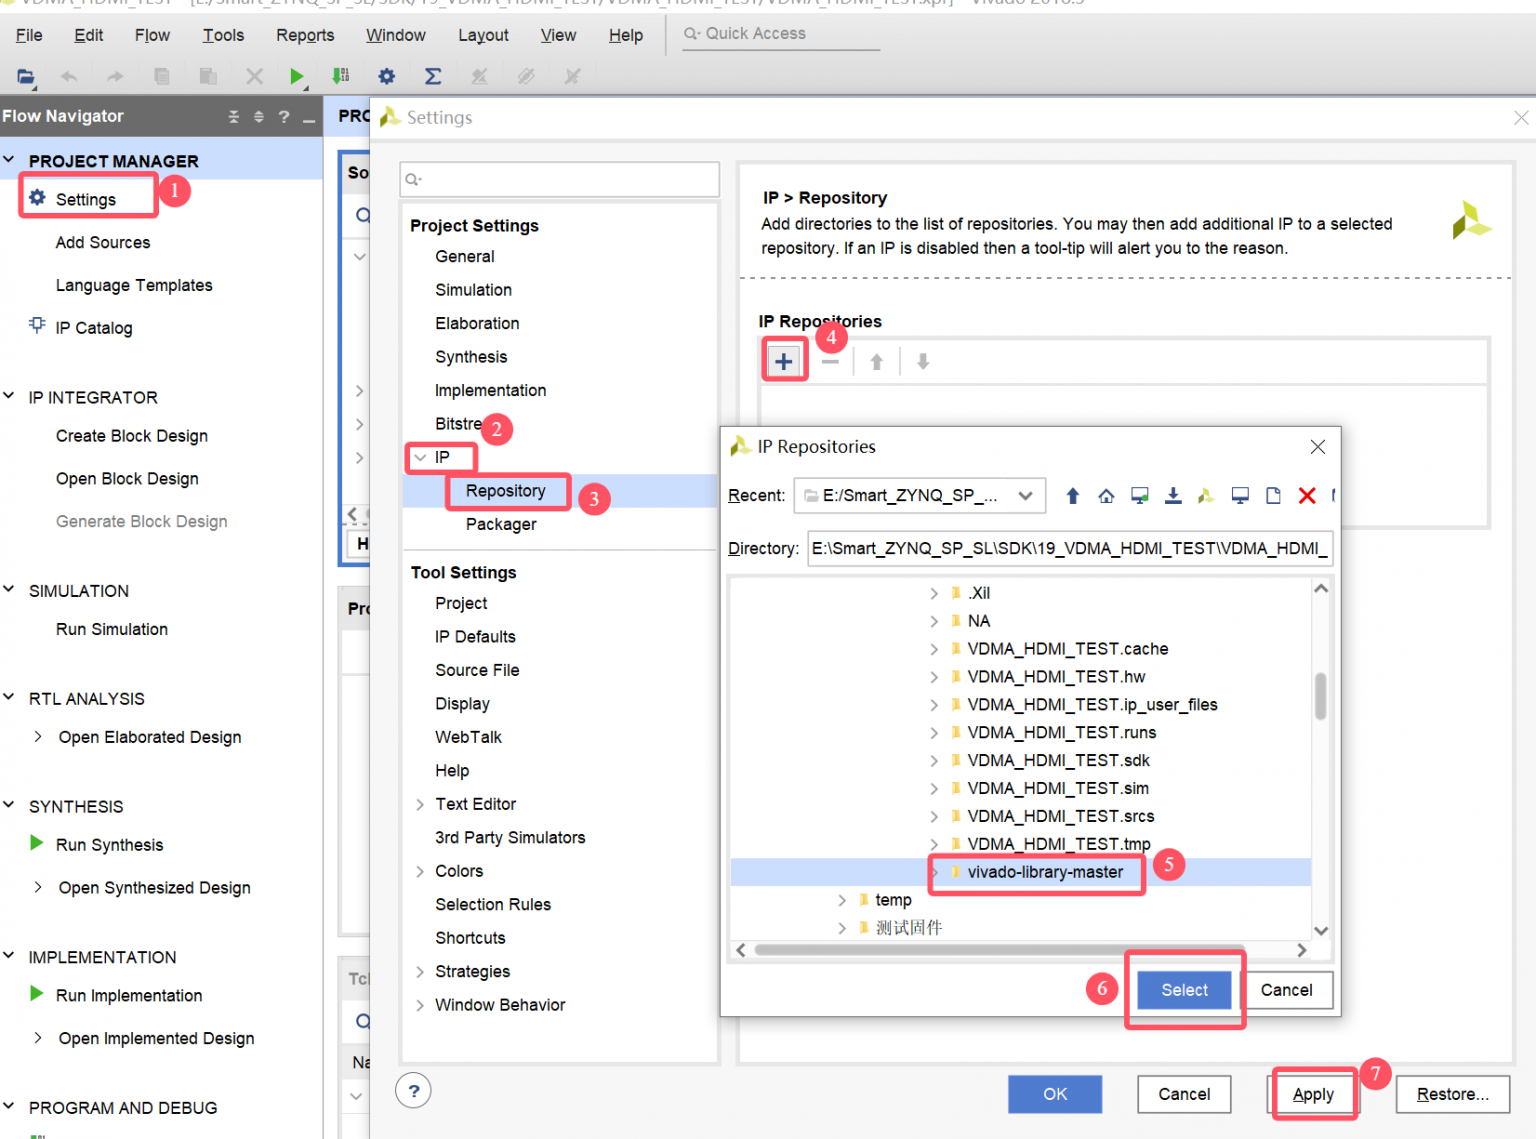
Task: Go up one directory level arrow
Action: tap(1072, 496)
